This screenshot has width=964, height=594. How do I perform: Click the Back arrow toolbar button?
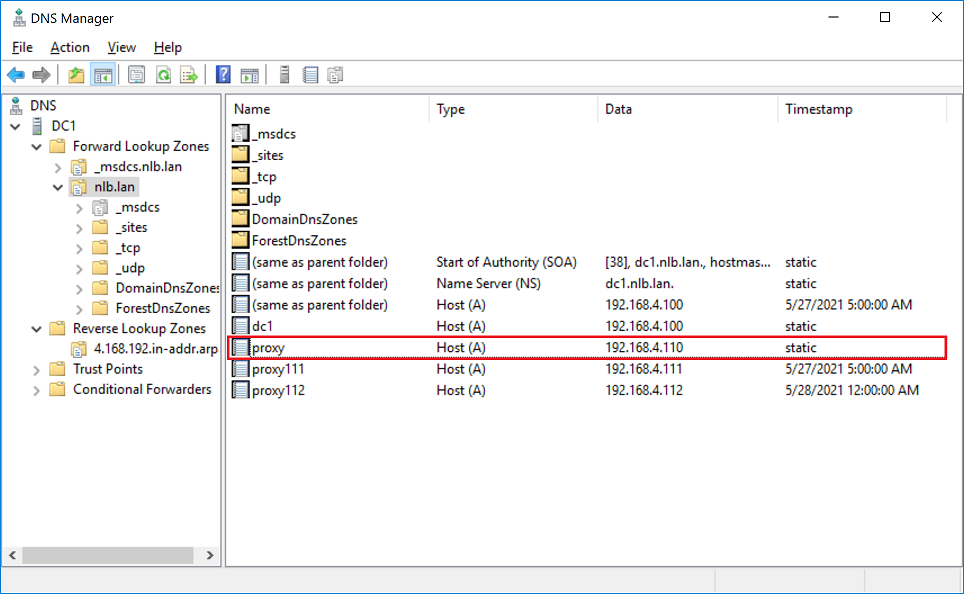click(16, 75)
